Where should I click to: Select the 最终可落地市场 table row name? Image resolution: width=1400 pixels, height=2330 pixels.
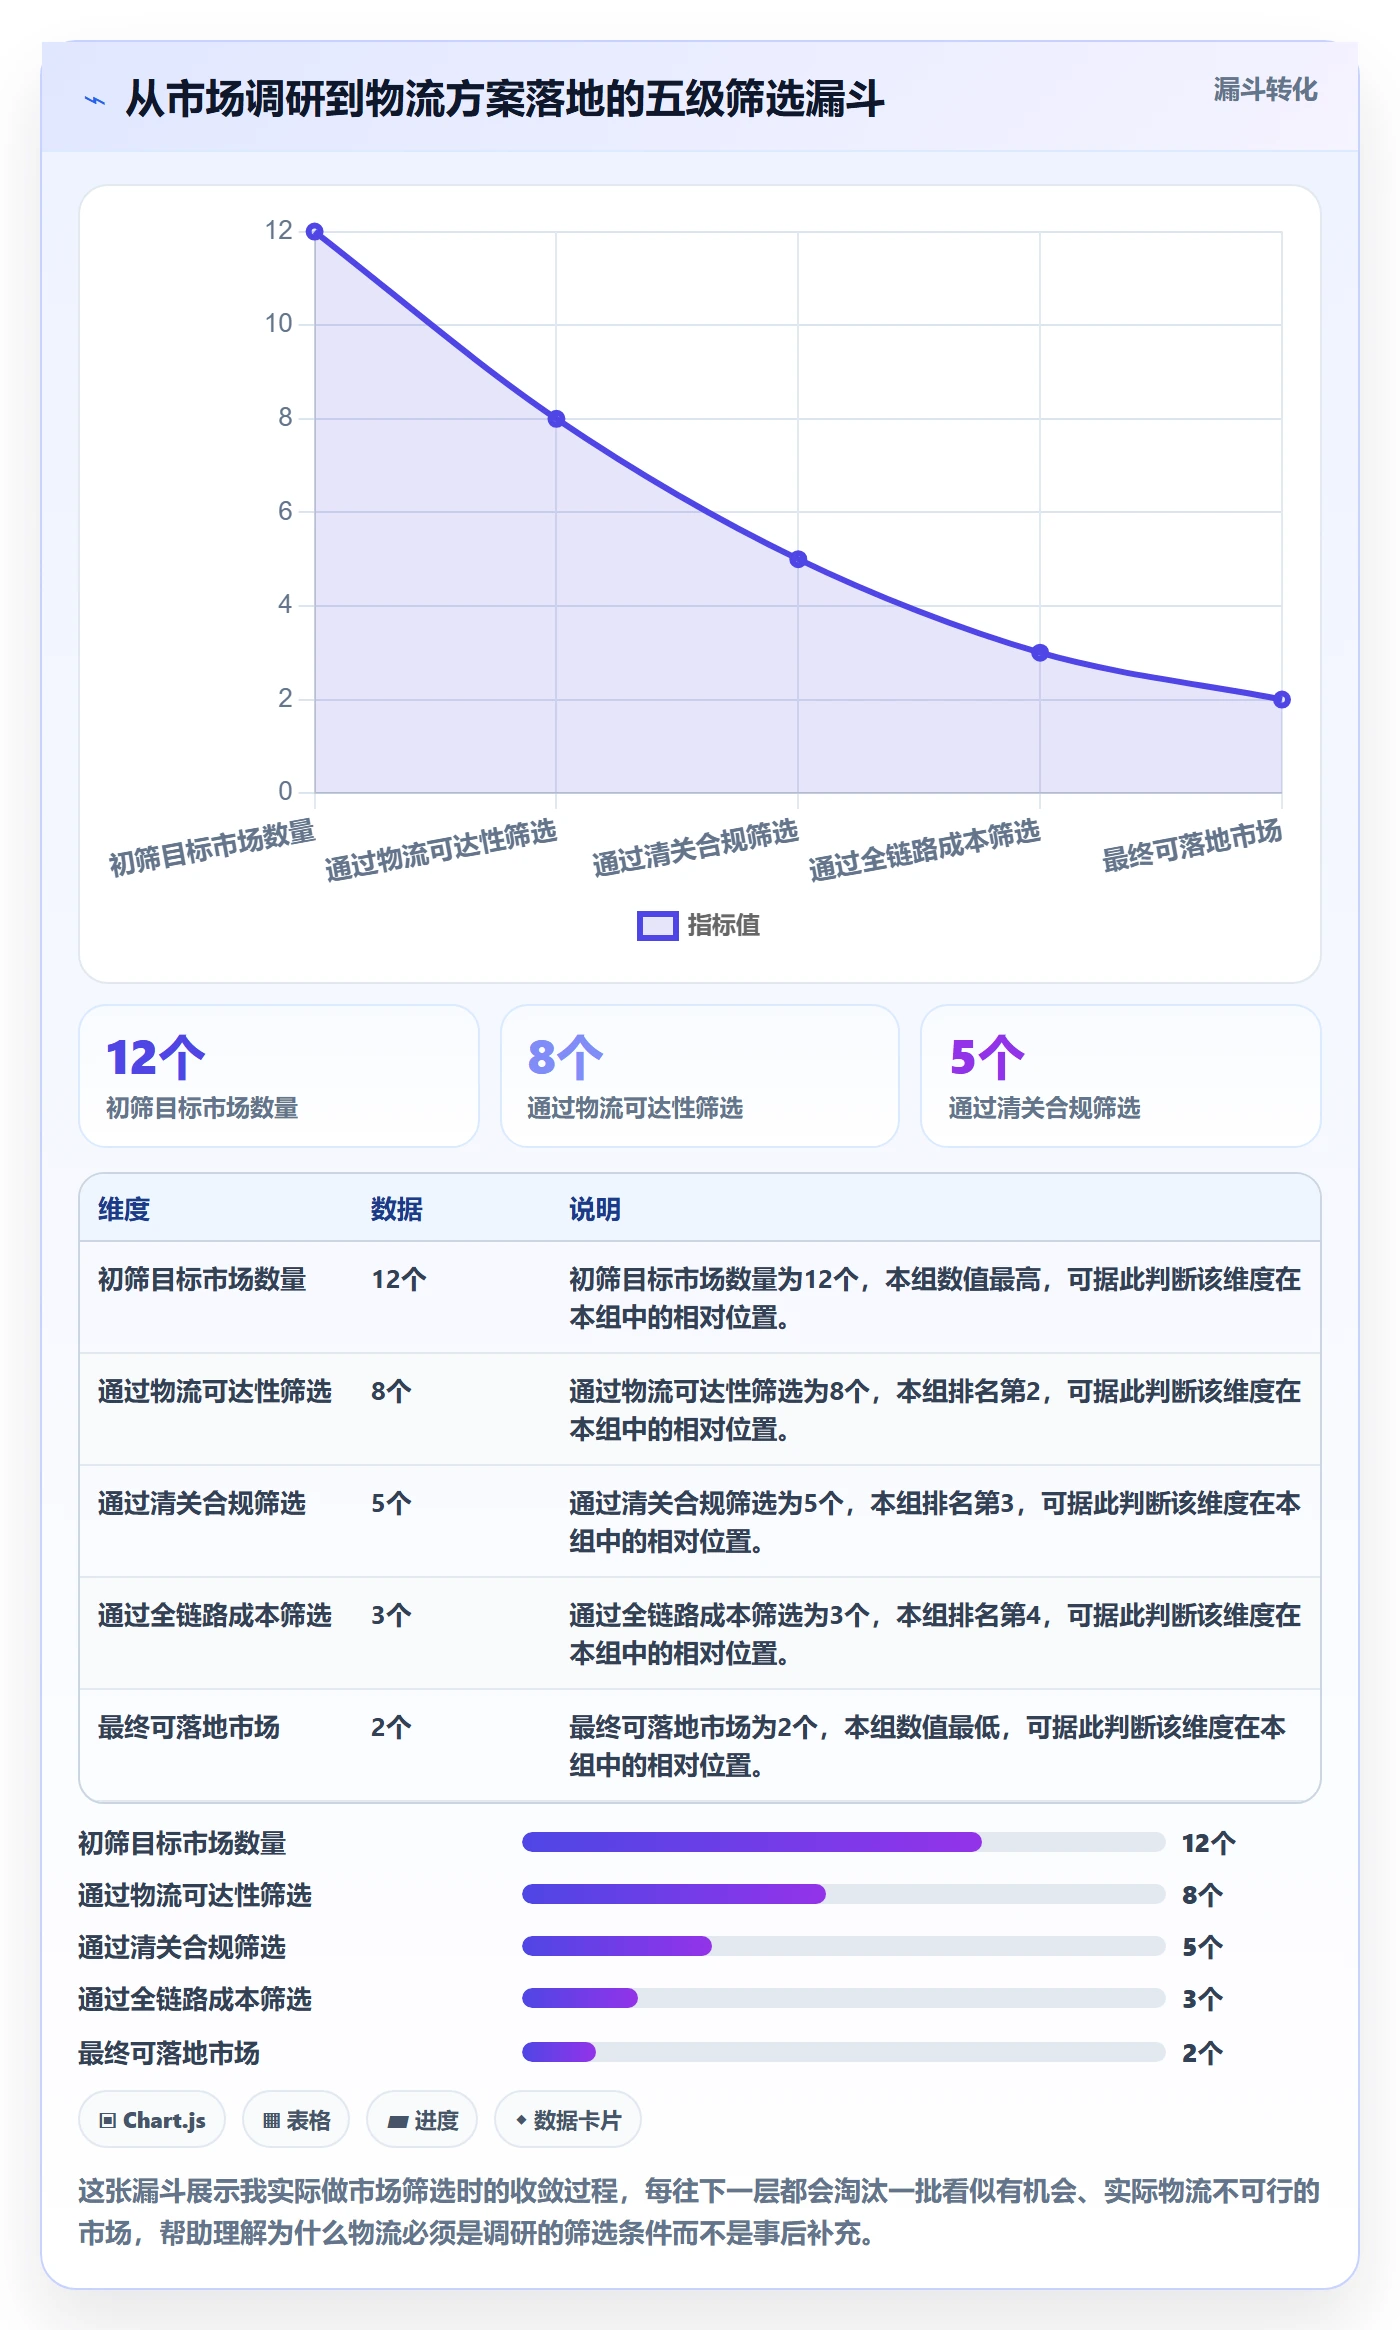click(x=188, y=1727)
